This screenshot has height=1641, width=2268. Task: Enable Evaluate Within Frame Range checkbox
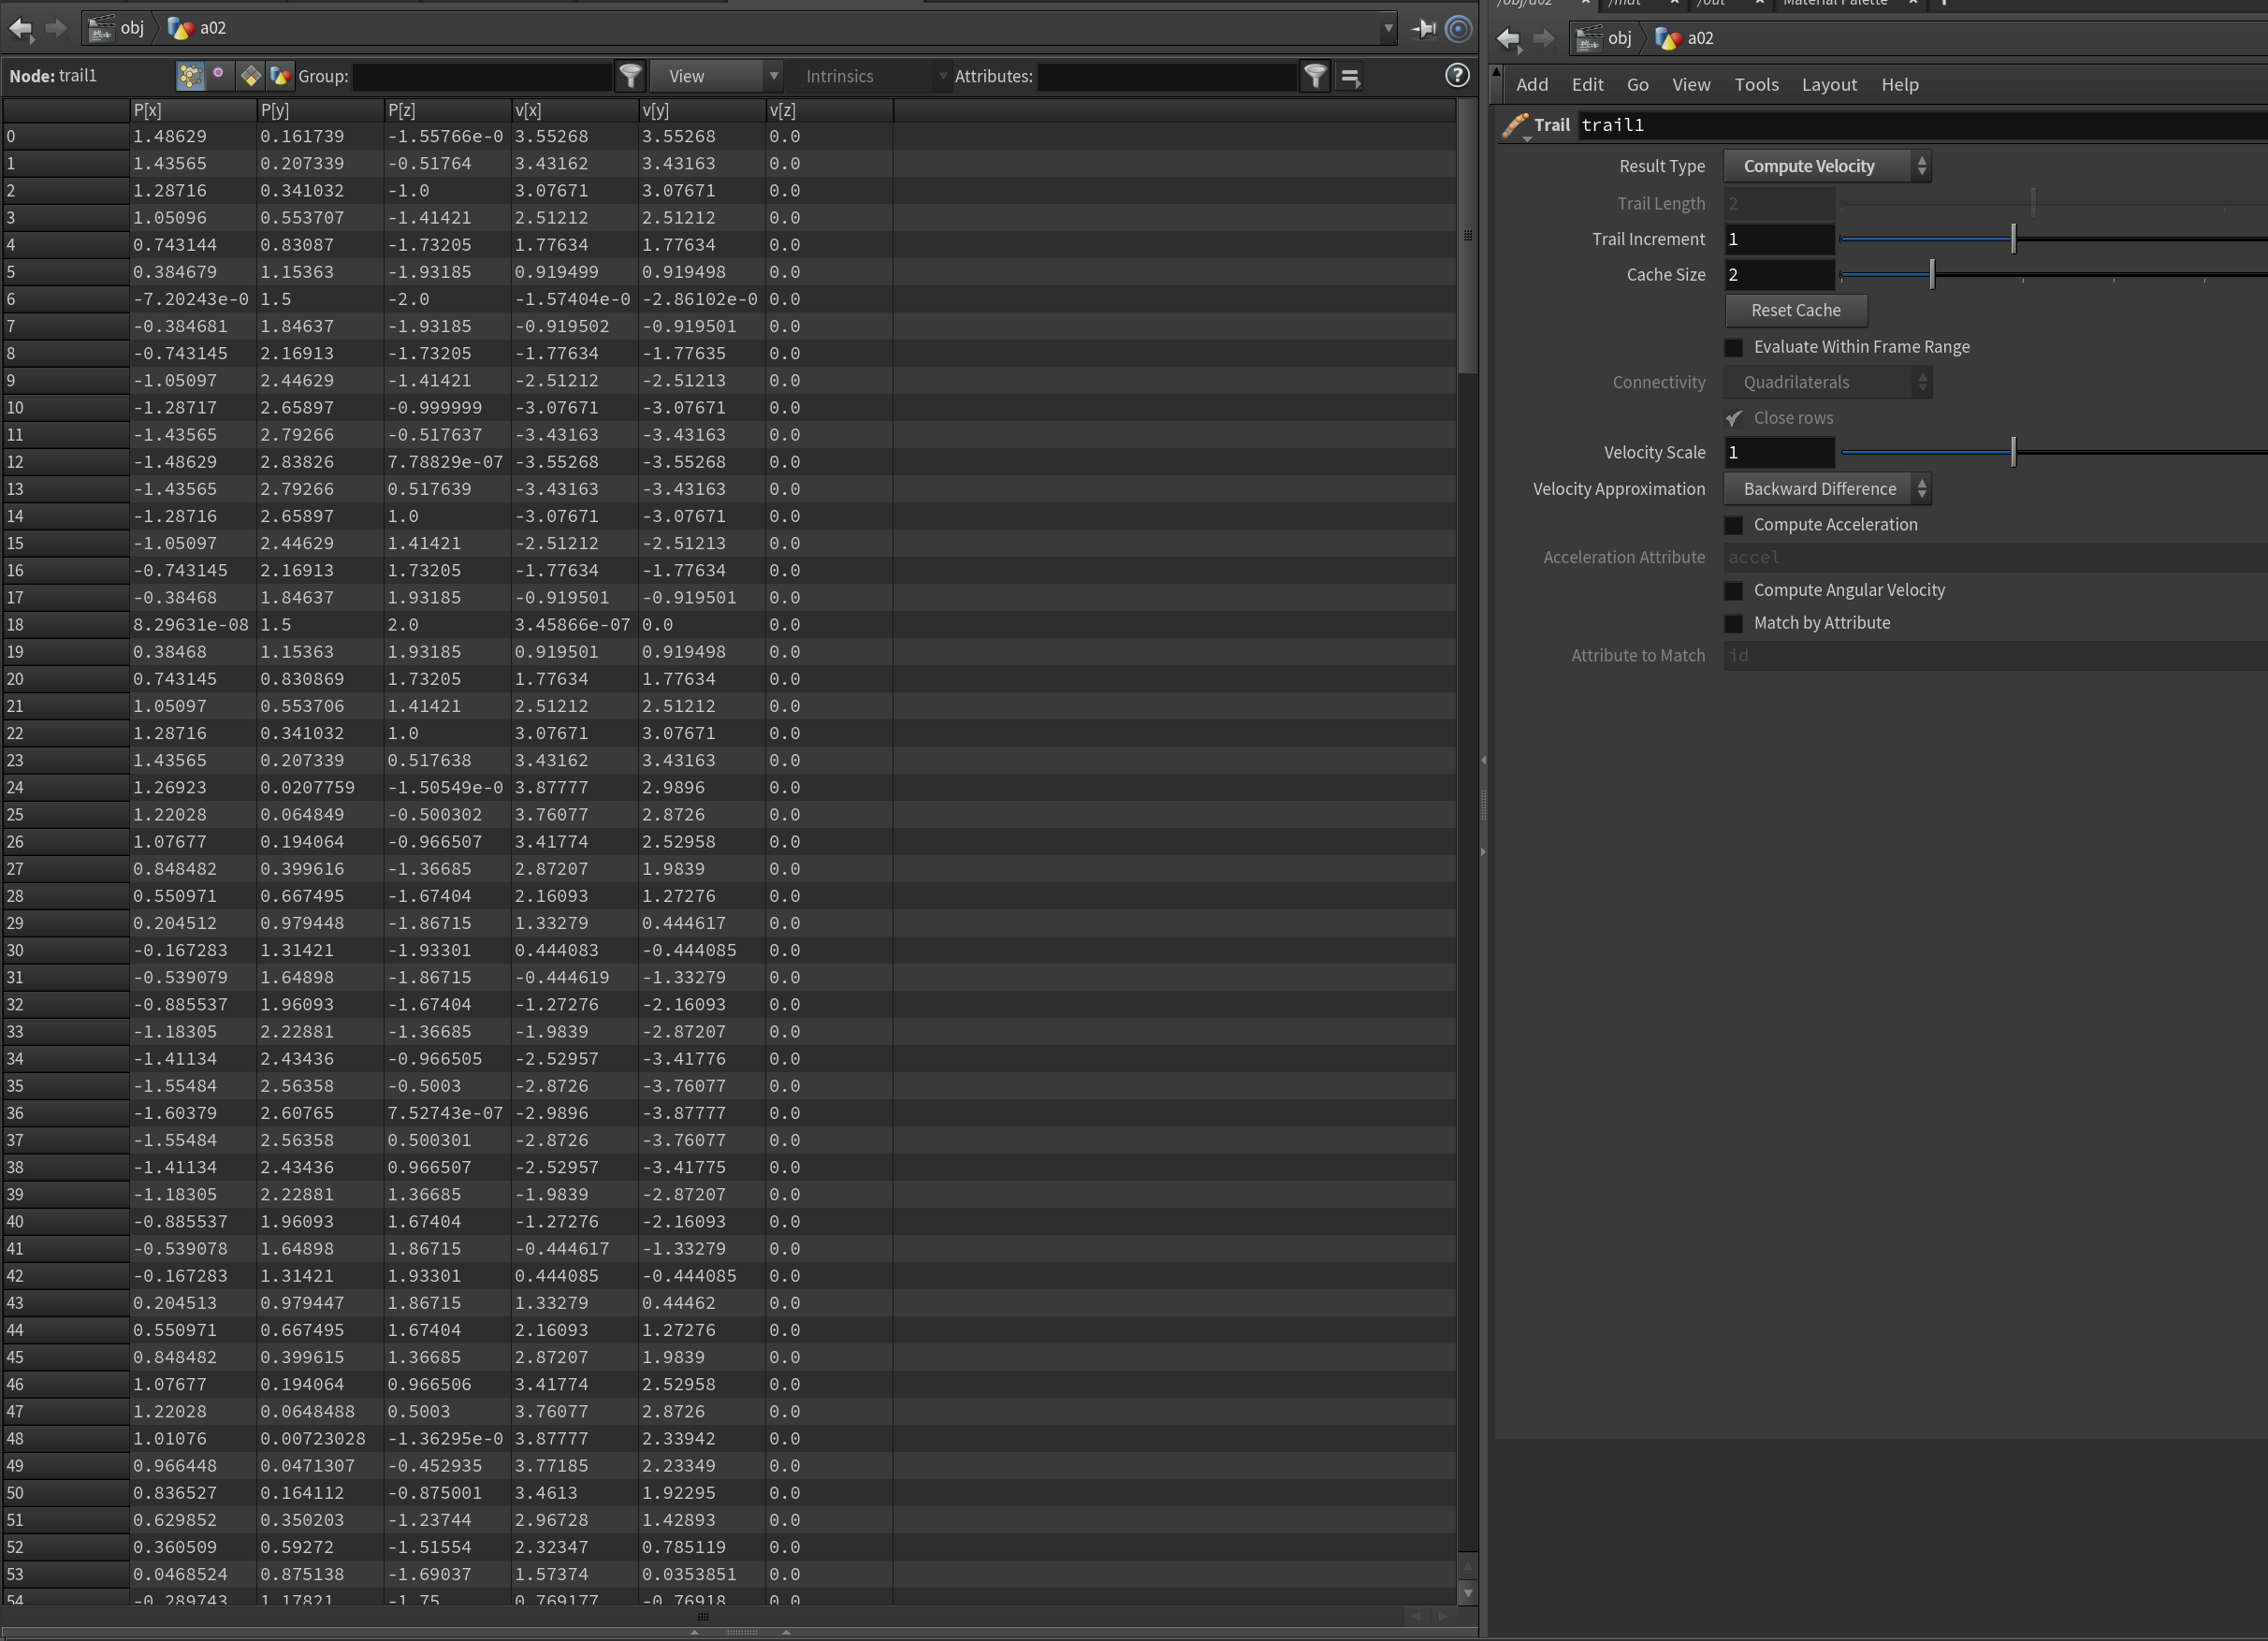click(1734, 347)
